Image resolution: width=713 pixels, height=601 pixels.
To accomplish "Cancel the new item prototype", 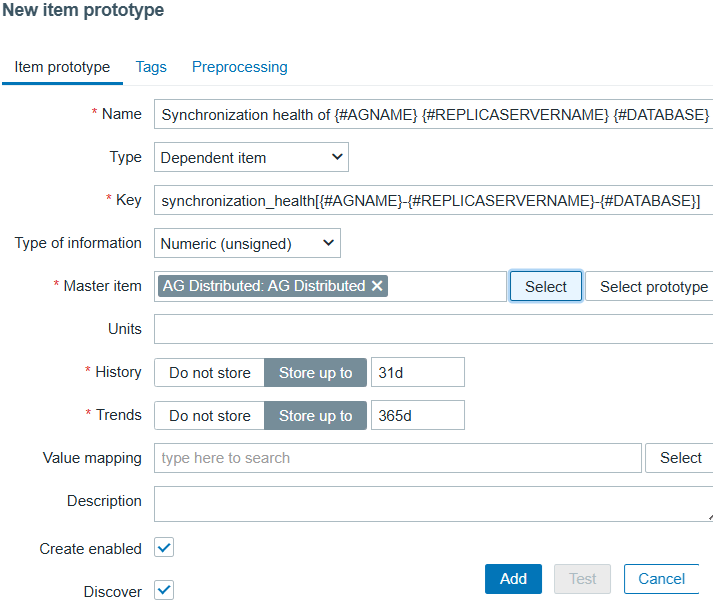I will [661, 579].
